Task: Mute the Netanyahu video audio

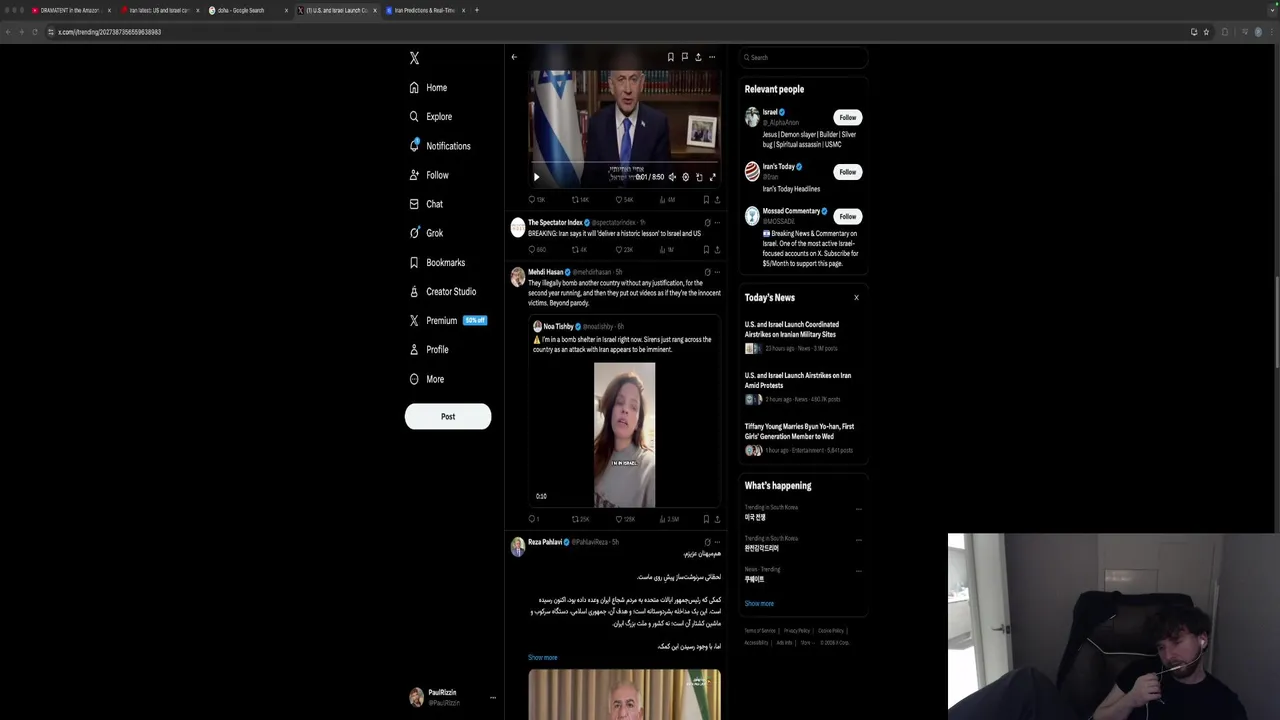Action: tap(672, 177)
